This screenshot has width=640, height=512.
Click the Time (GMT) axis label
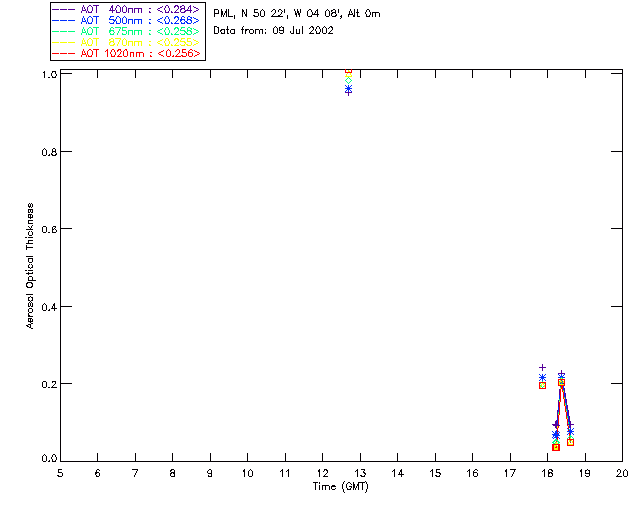(x=340, y=486)
